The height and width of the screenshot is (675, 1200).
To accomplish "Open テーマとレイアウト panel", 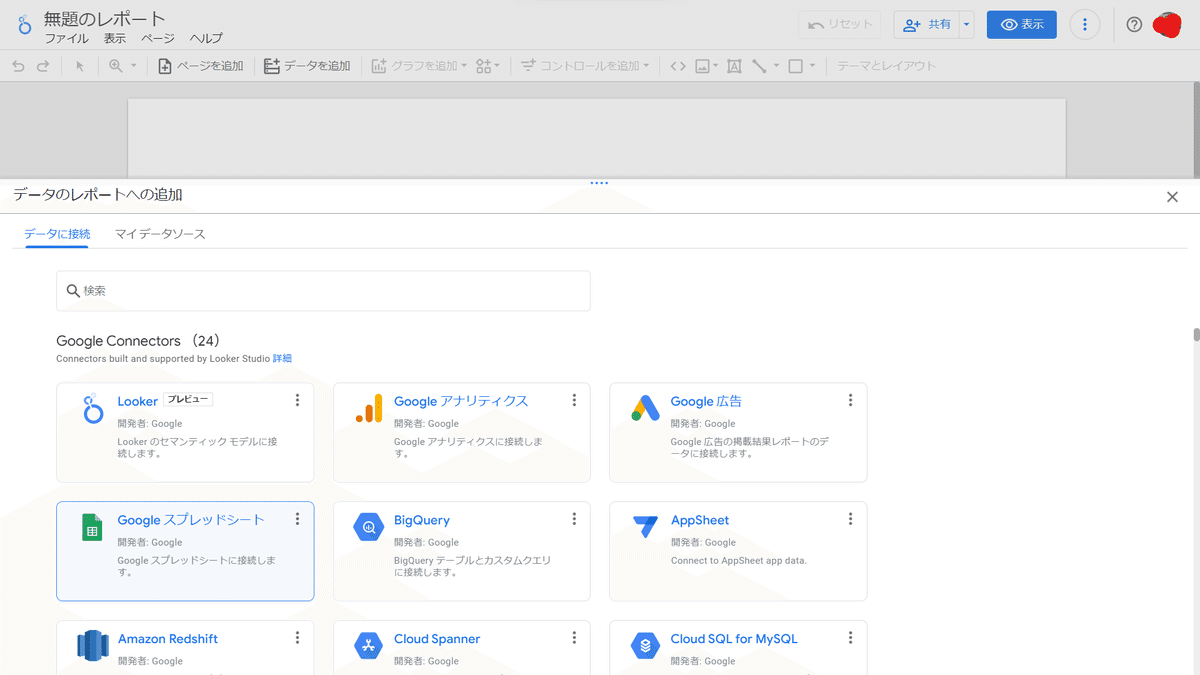I will click(x=886, y=66).
